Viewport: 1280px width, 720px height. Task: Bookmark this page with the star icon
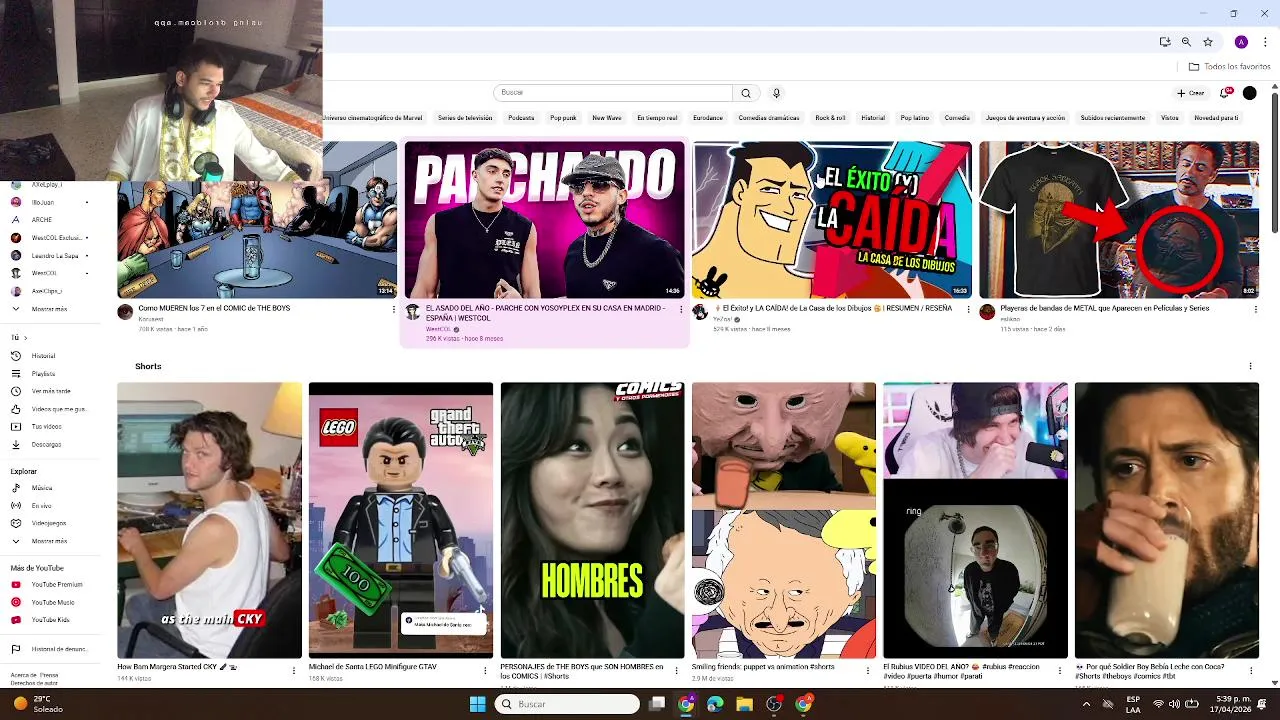1208,42
